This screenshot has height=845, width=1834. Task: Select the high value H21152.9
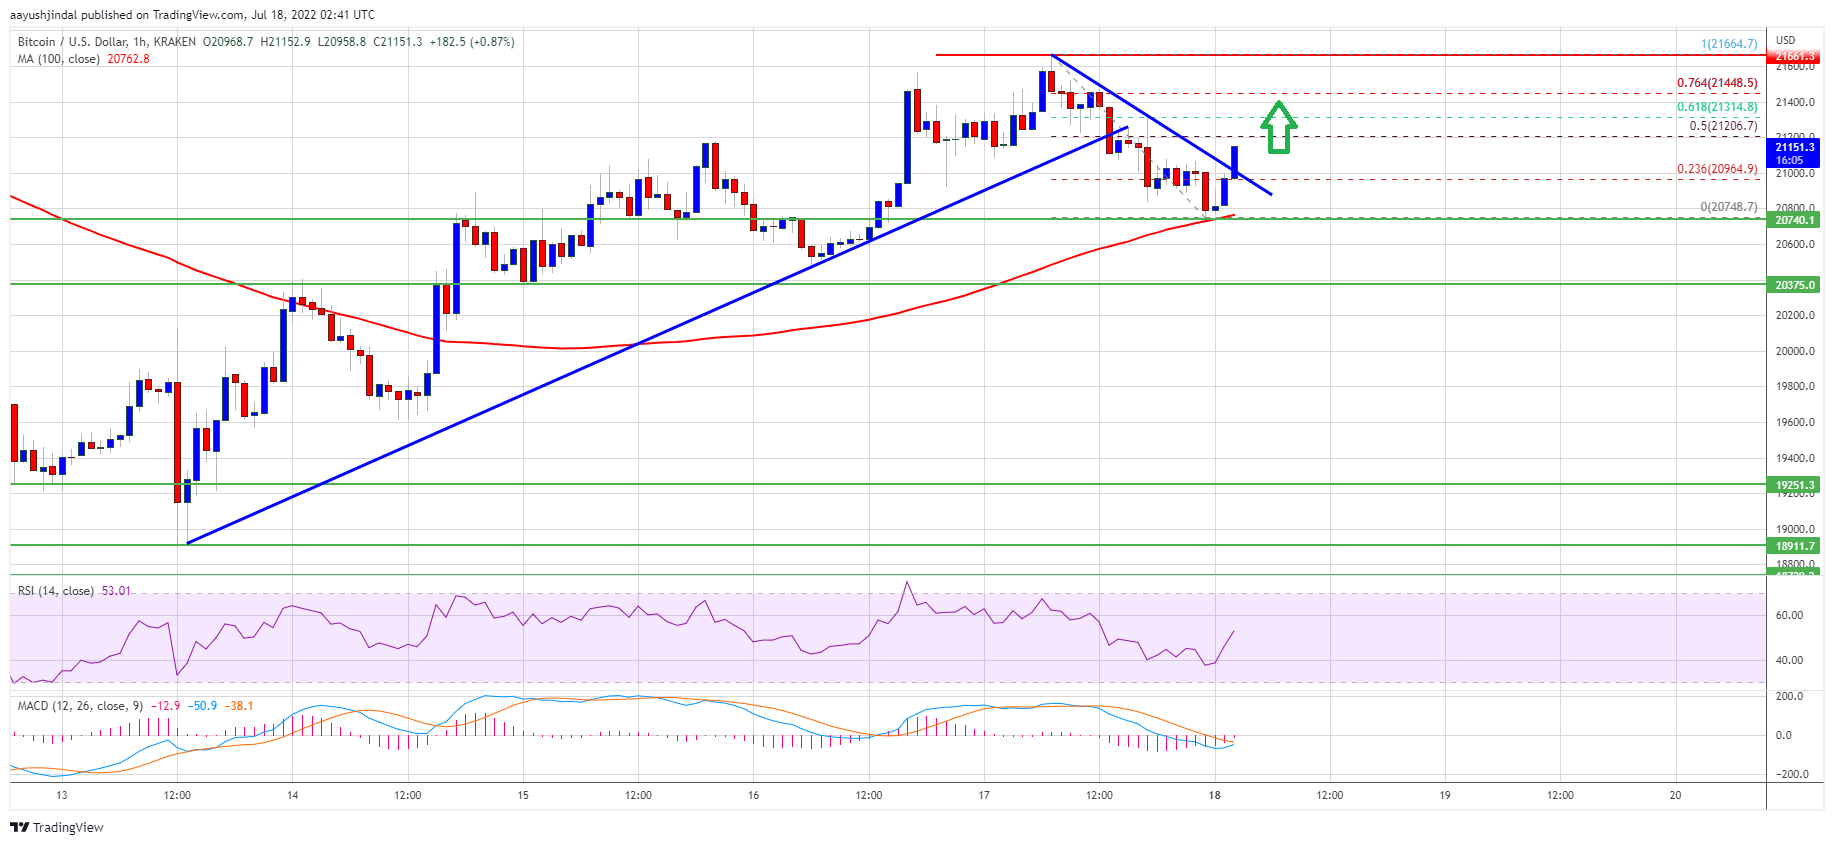coord(285,42)
